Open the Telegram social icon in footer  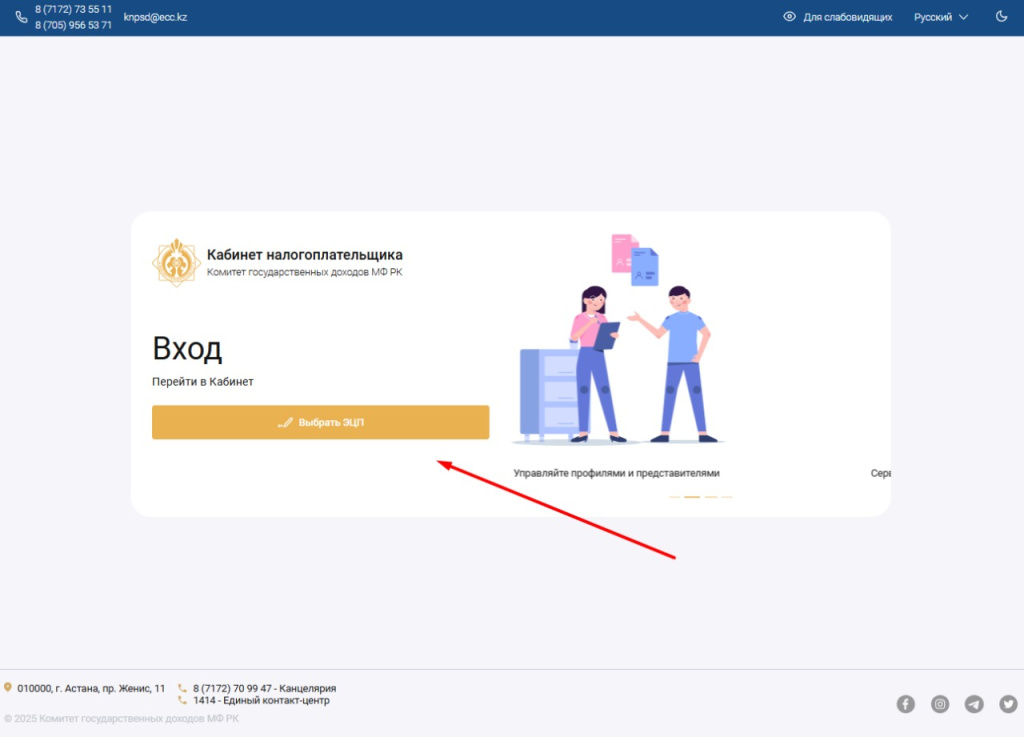point(974,704)
